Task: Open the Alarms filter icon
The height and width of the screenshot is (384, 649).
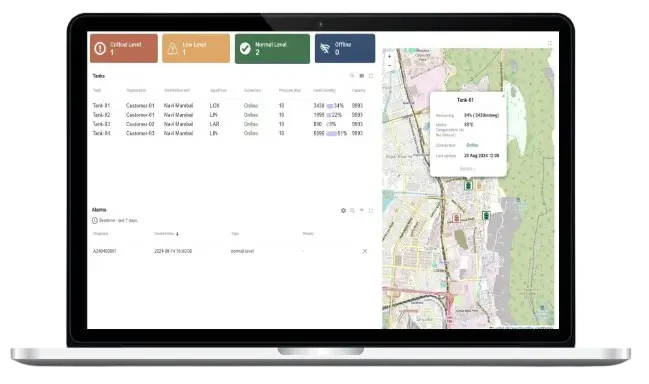Action: tap(361, 211)
